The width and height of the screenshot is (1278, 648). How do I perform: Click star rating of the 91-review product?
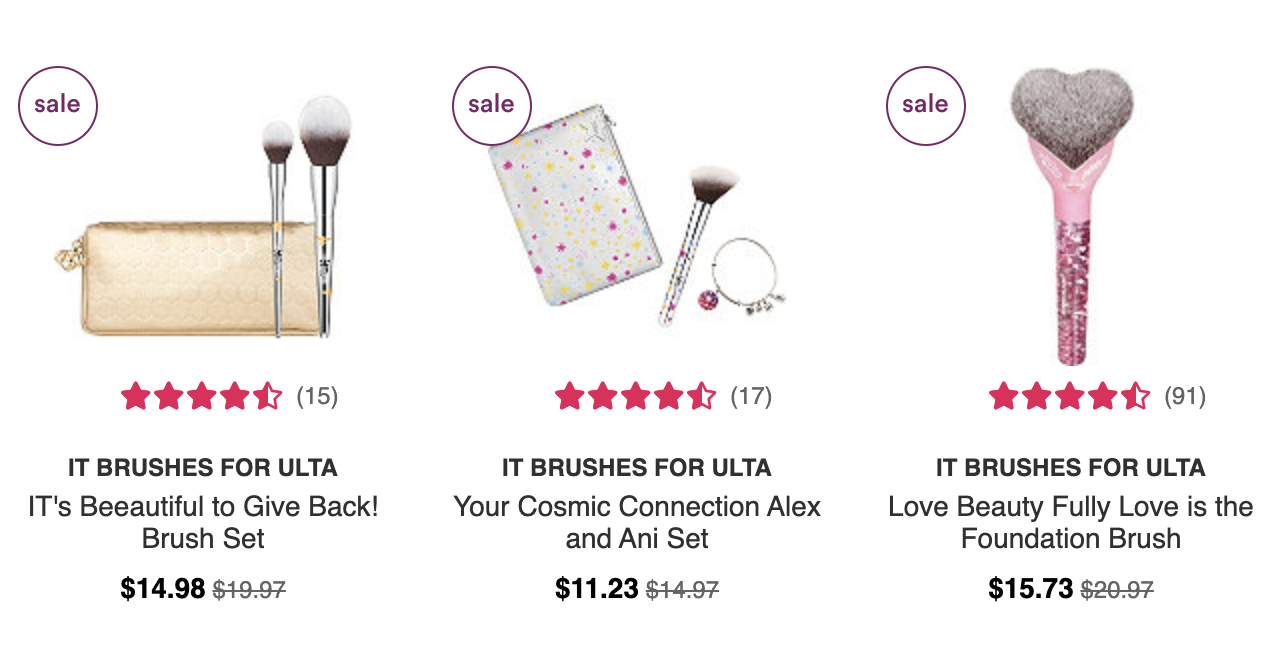tap(1070, 397)
